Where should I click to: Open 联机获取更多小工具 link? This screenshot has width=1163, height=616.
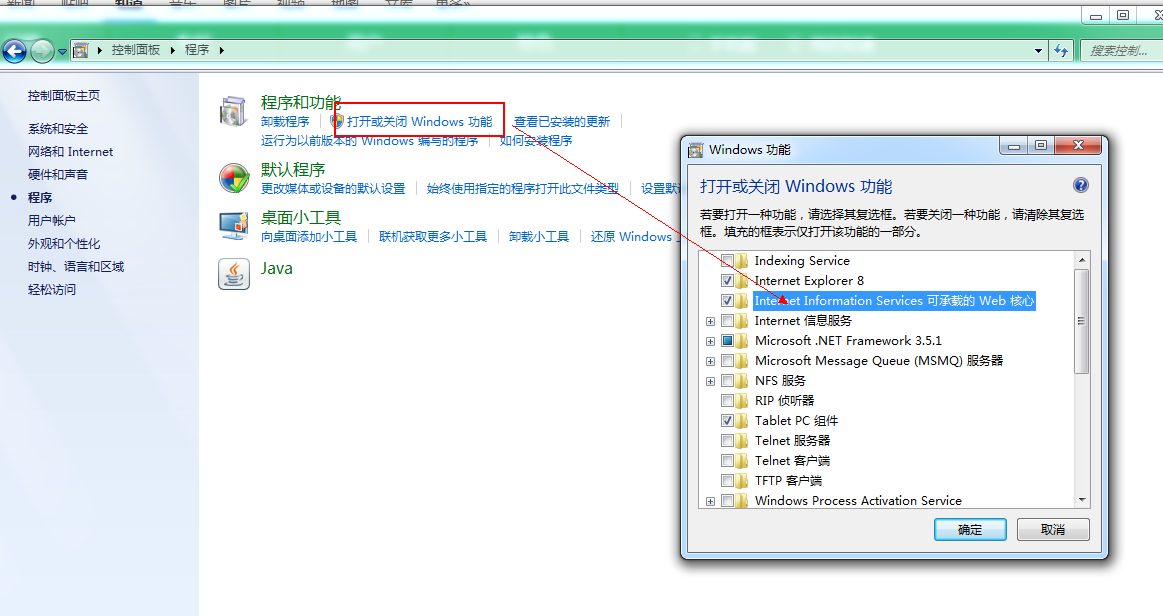coord(433,237)
